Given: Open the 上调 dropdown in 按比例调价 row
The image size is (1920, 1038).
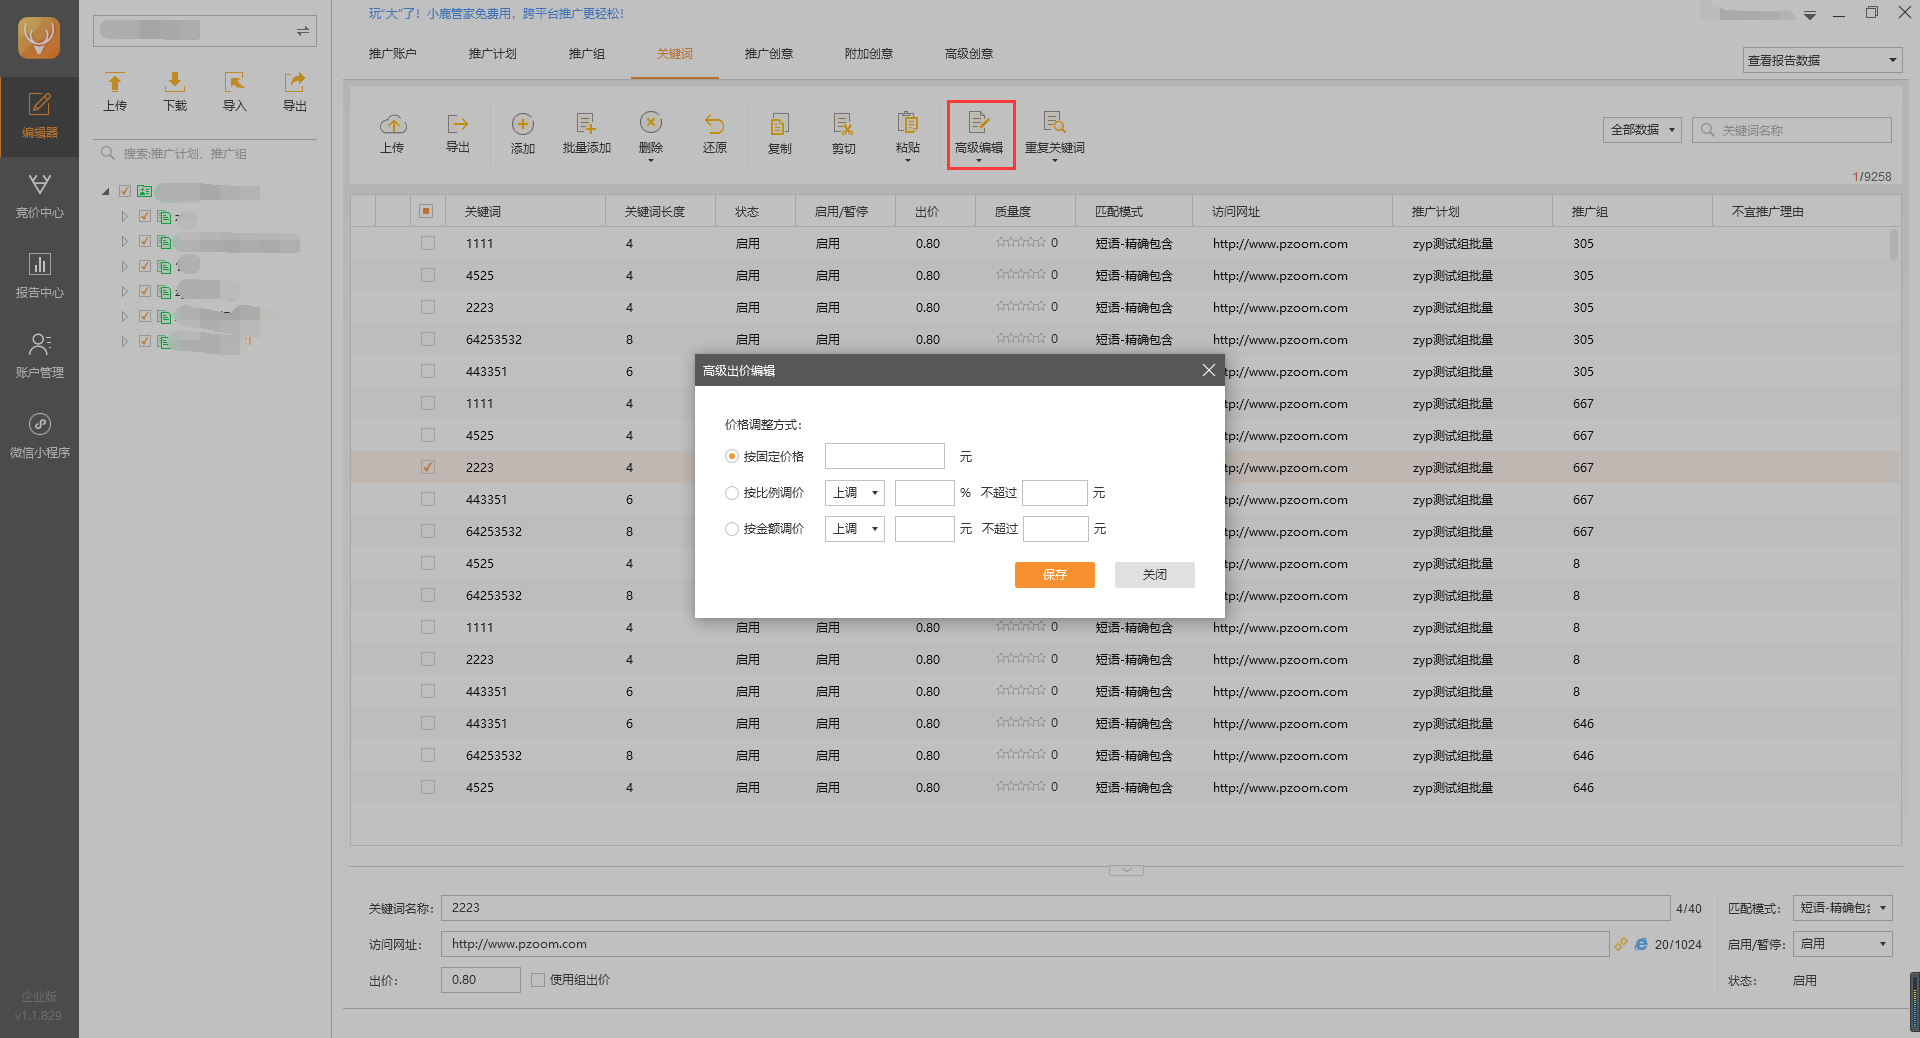Looking at the screenshot, I should (x=855, y=493).
